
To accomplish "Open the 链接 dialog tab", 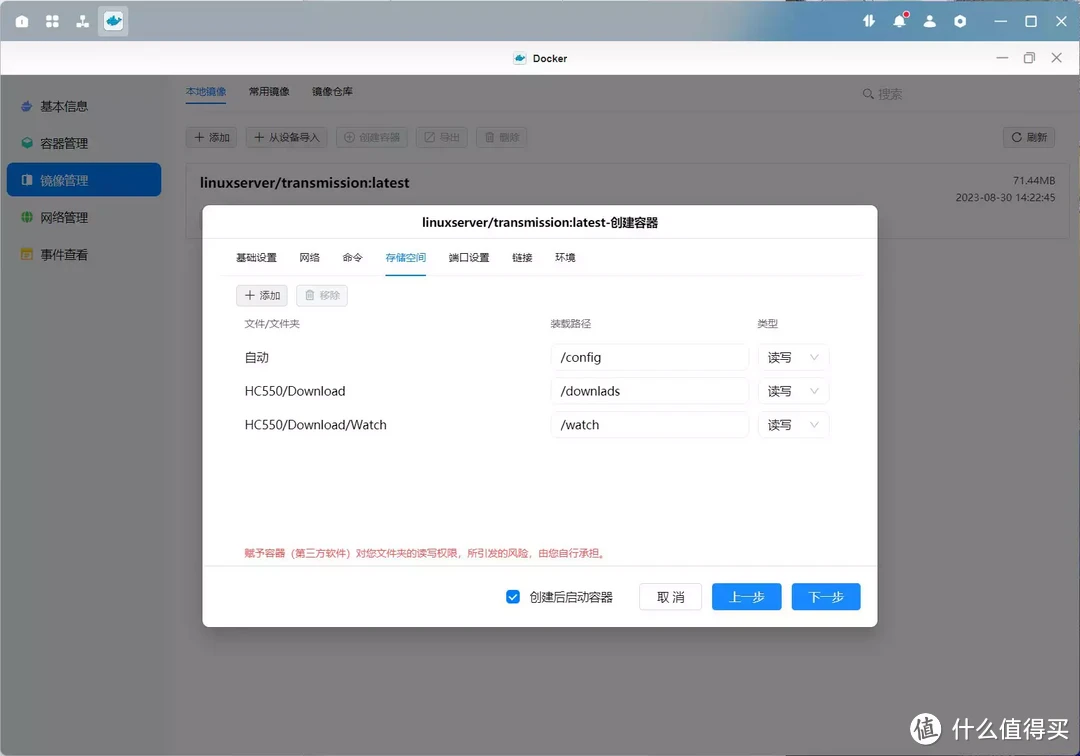I will coord(522,258).
